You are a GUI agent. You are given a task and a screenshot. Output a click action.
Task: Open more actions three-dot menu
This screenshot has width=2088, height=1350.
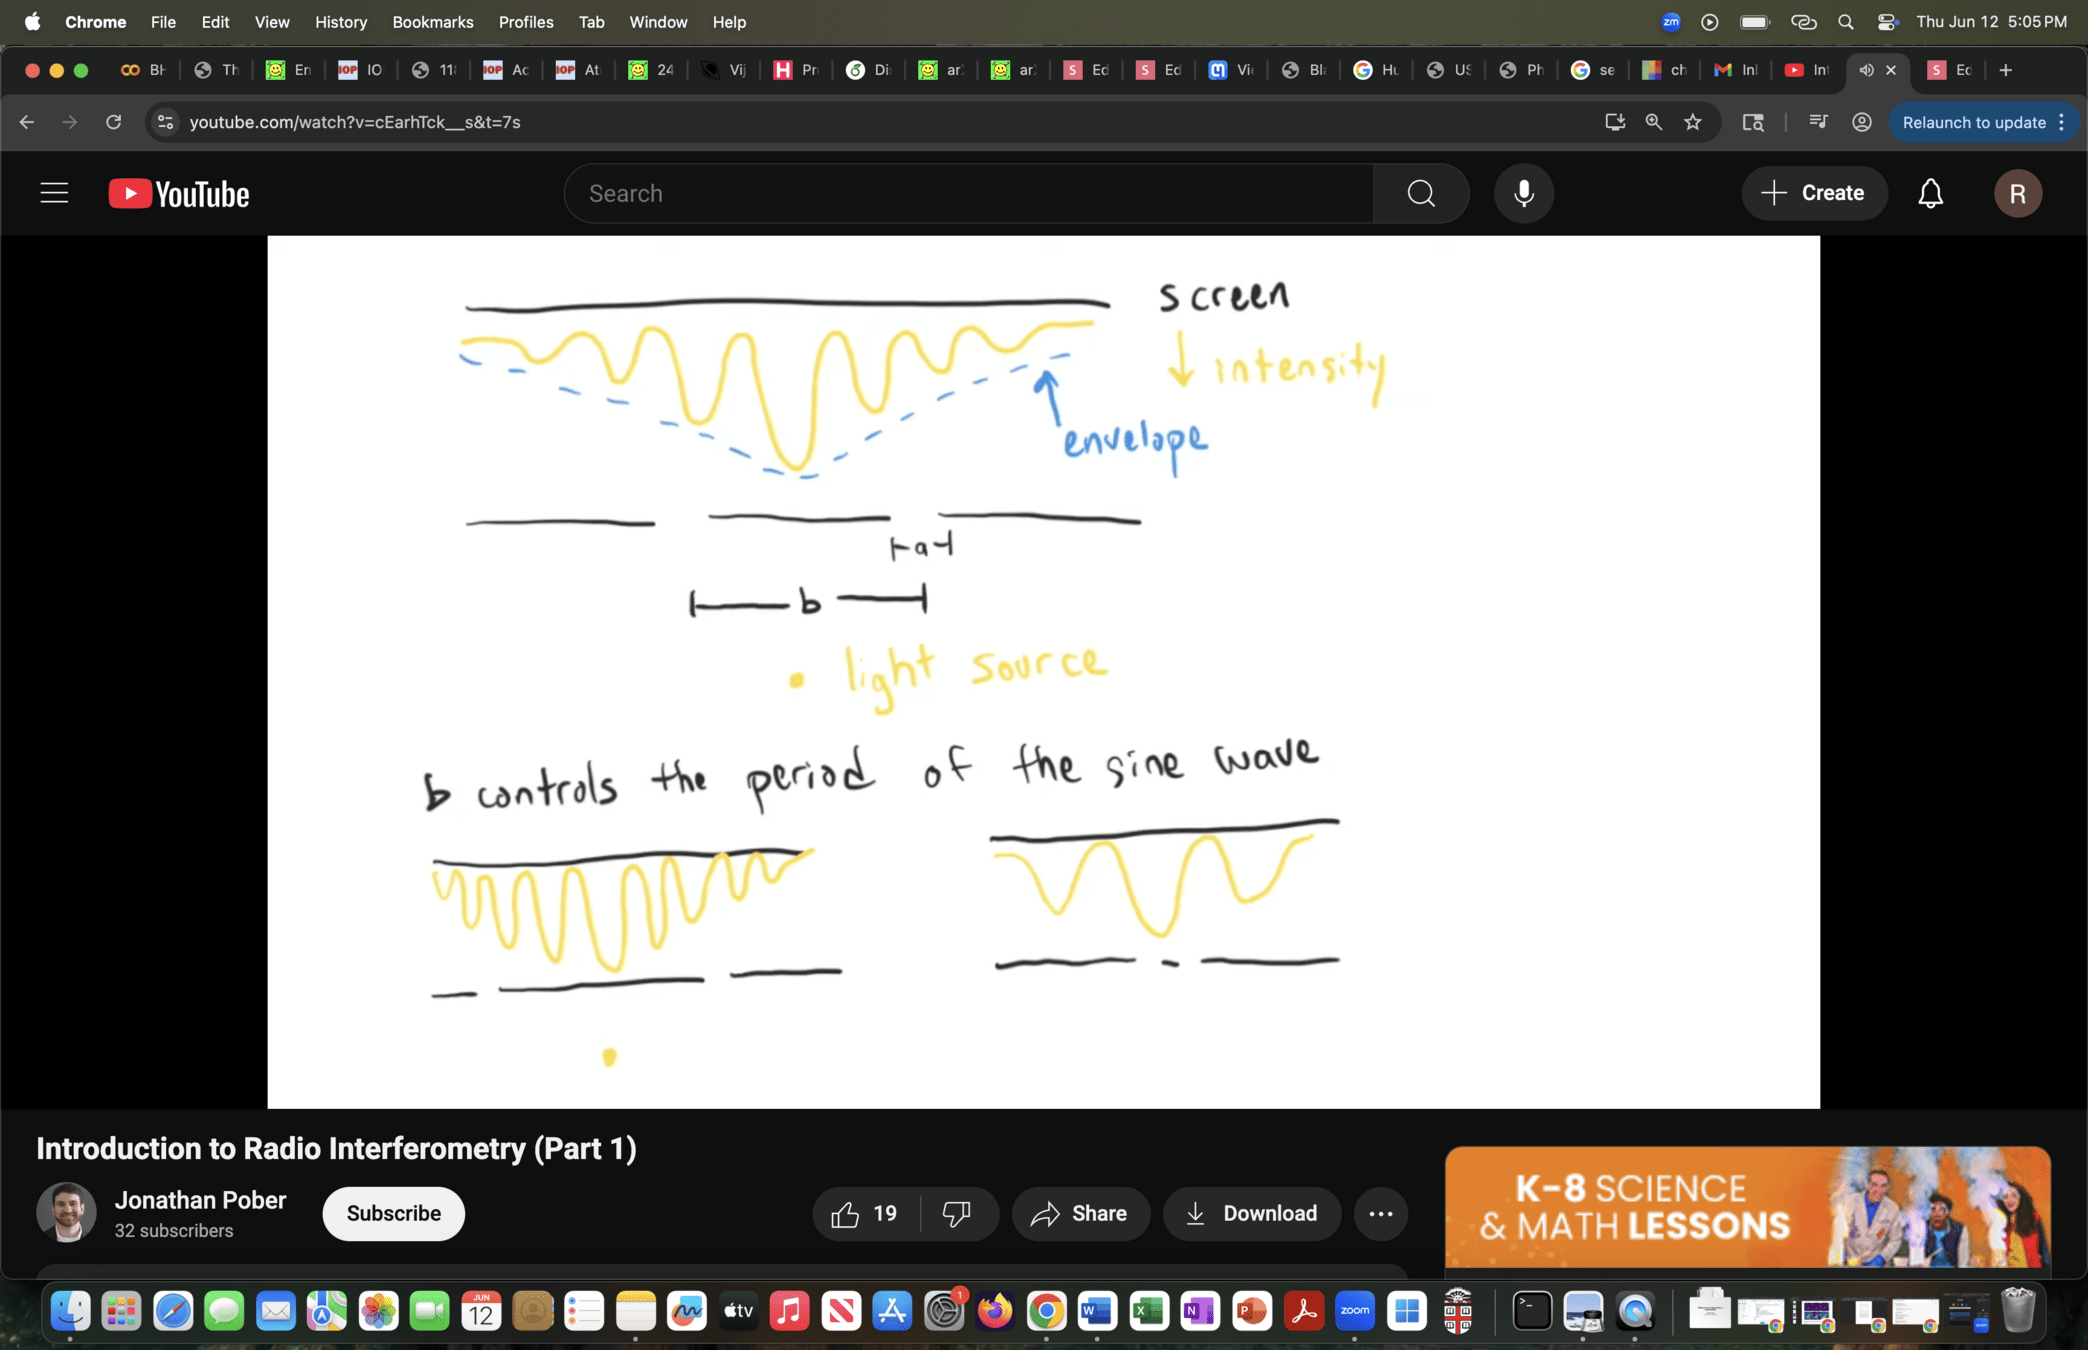point(1380,1213)
